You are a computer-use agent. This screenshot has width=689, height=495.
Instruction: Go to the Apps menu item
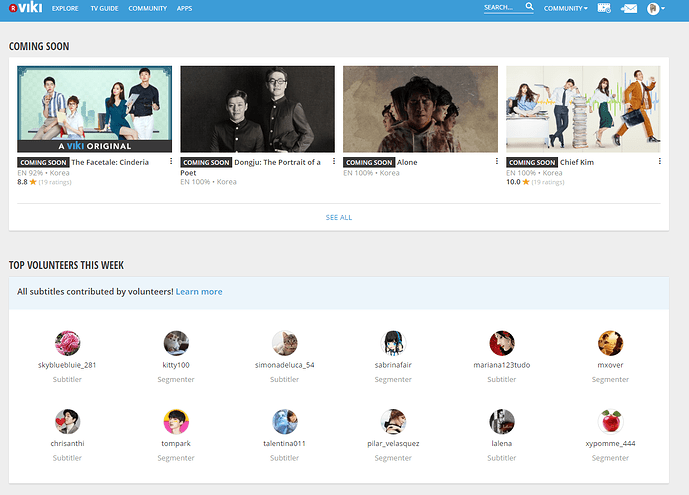tap(185, 8)
